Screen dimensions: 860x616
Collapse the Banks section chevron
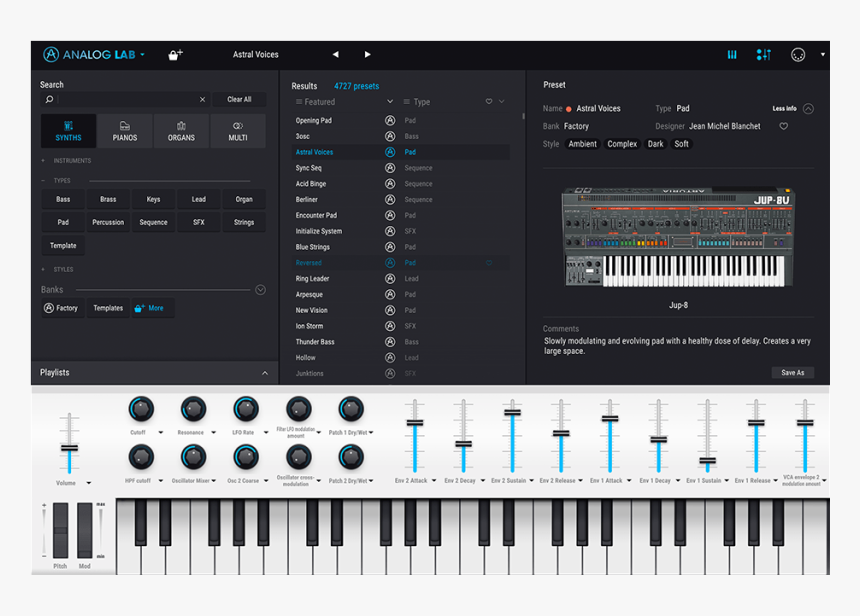coord(261,290)
